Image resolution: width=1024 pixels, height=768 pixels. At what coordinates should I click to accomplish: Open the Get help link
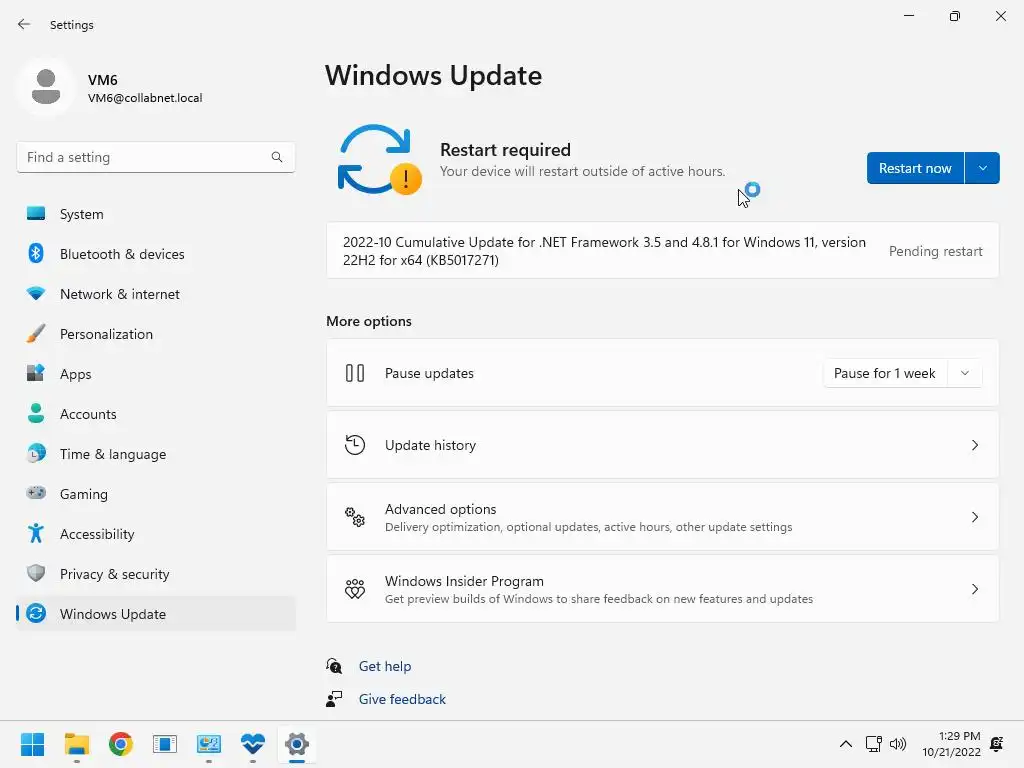(385, 665)
